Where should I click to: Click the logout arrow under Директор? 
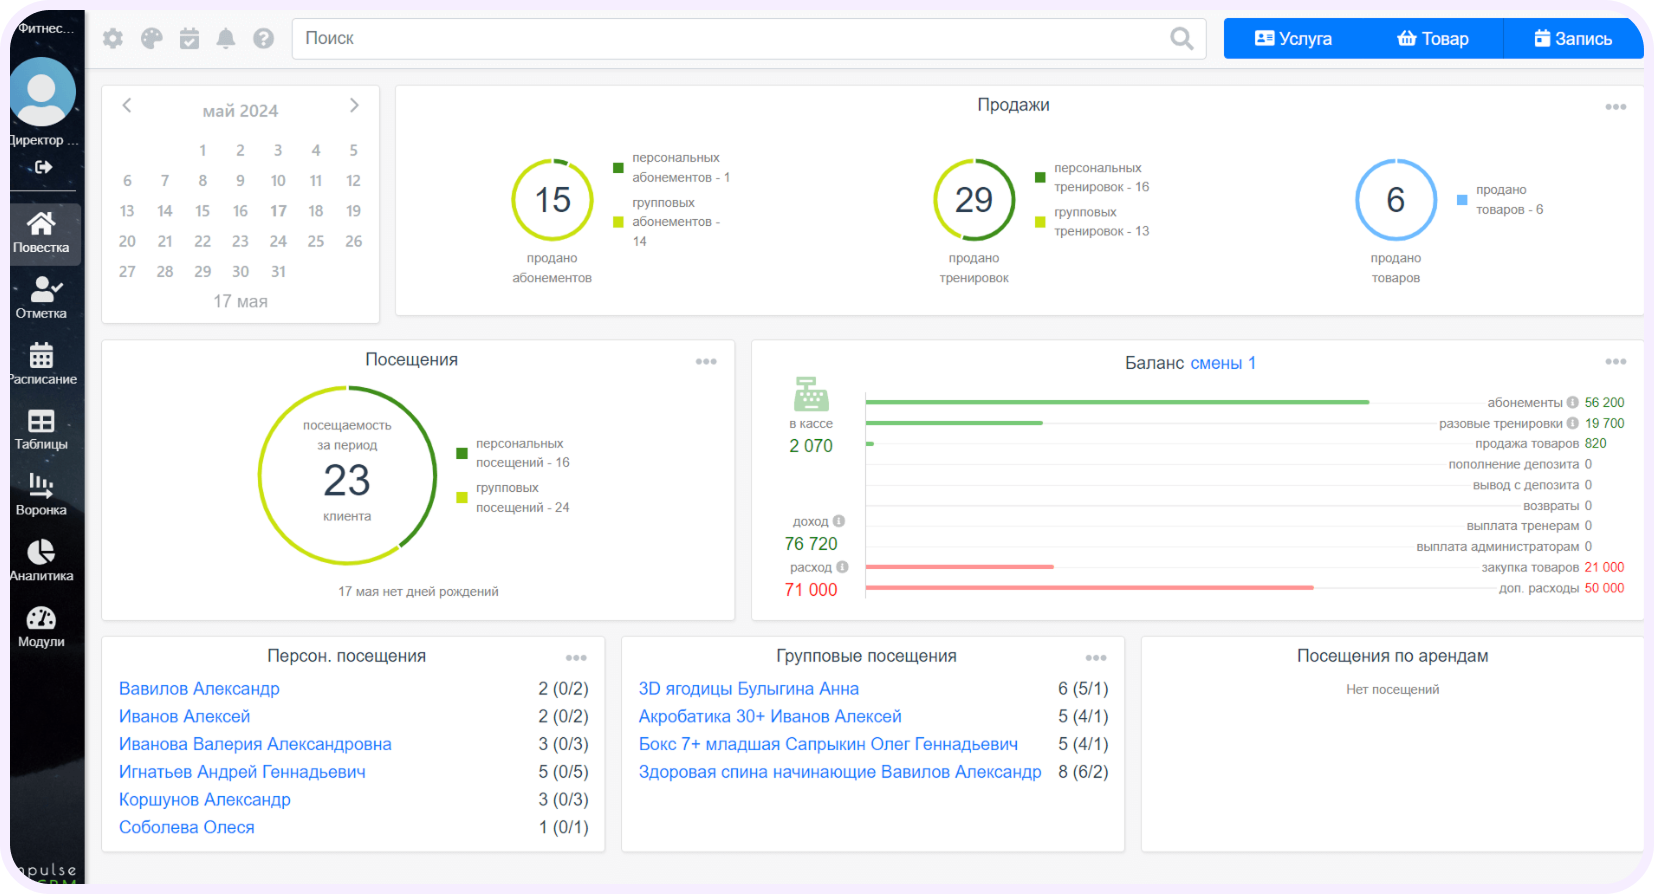43,167
